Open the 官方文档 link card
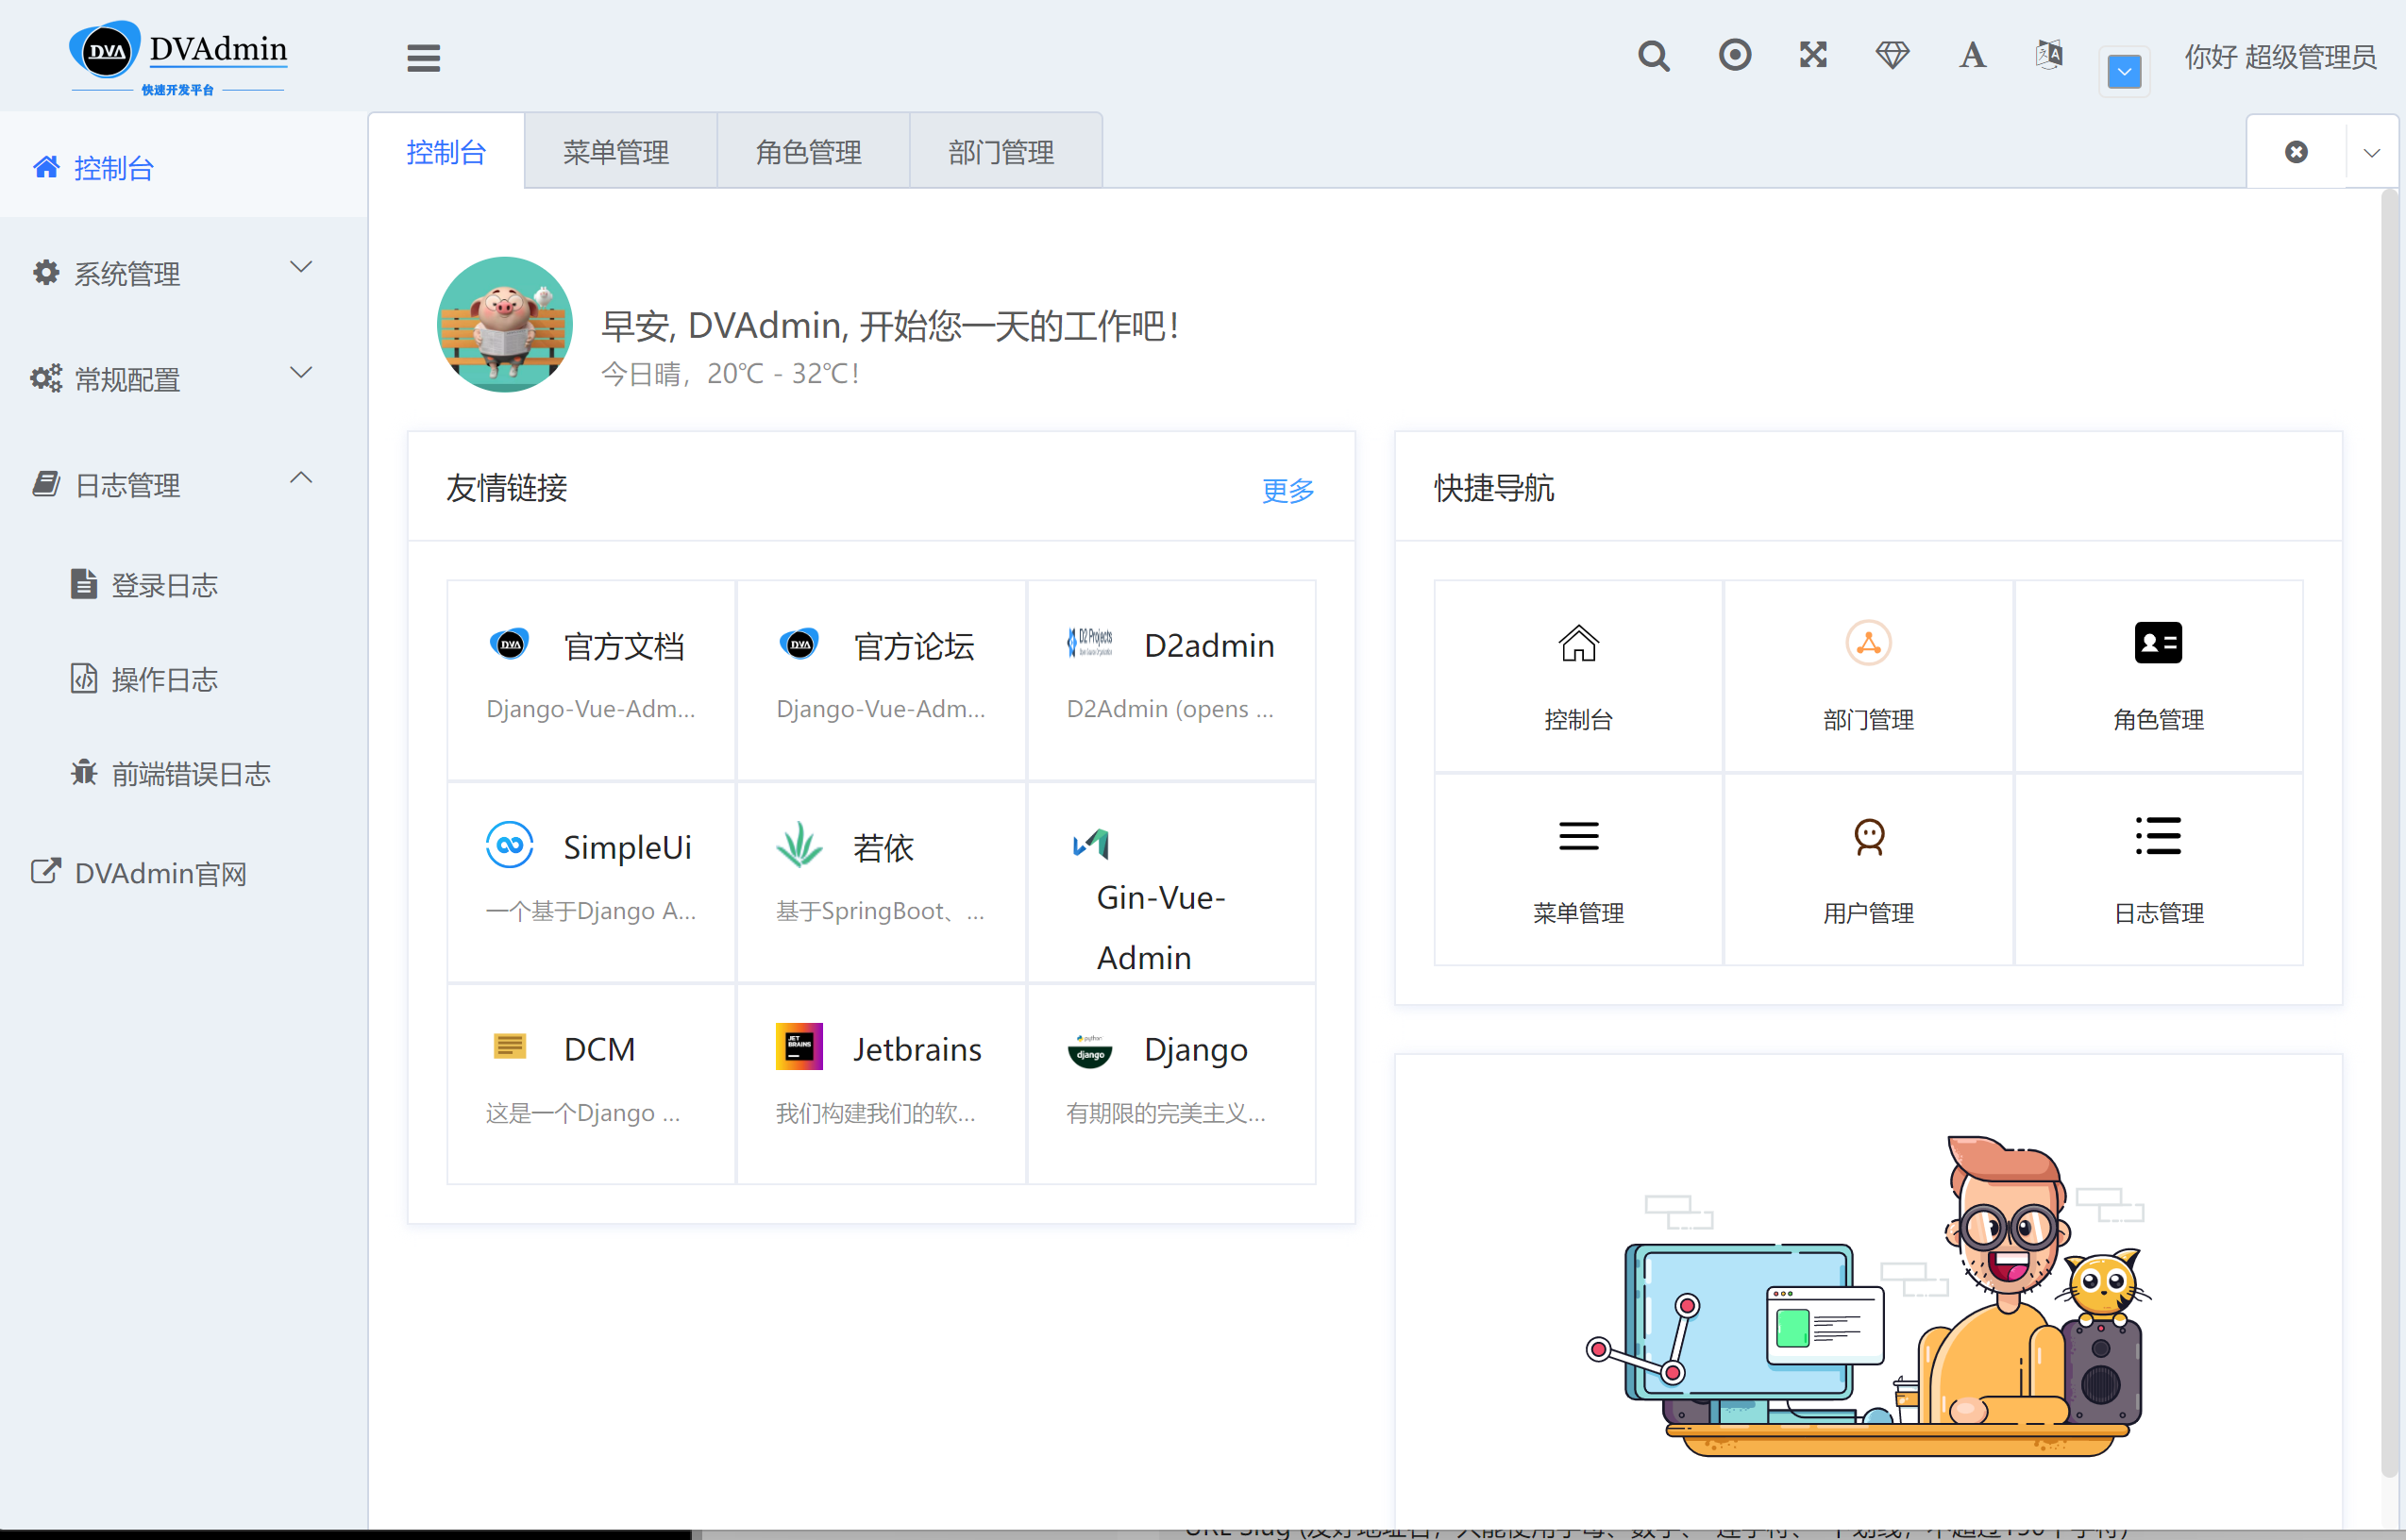 591,680
